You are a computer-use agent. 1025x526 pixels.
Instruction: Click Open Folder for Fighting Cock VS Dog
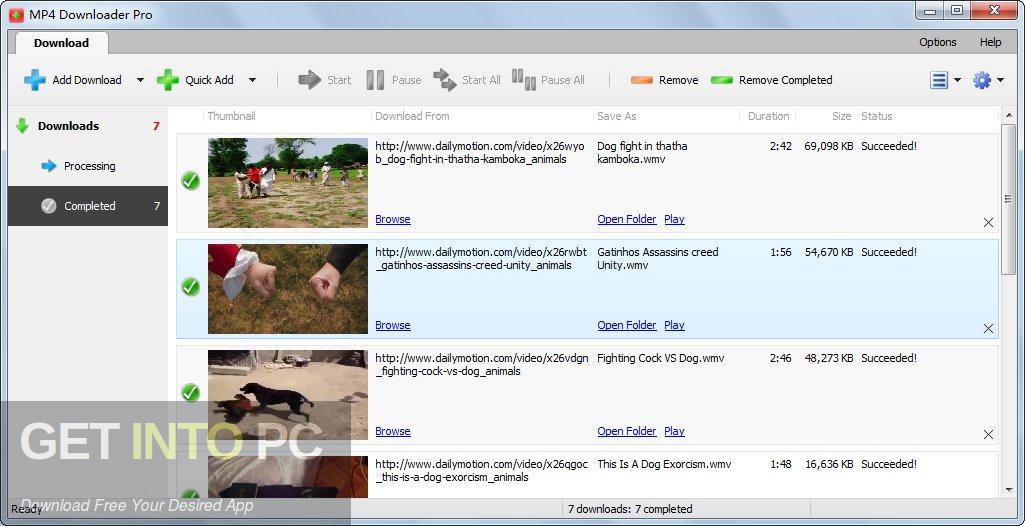(x=627, y=431)
